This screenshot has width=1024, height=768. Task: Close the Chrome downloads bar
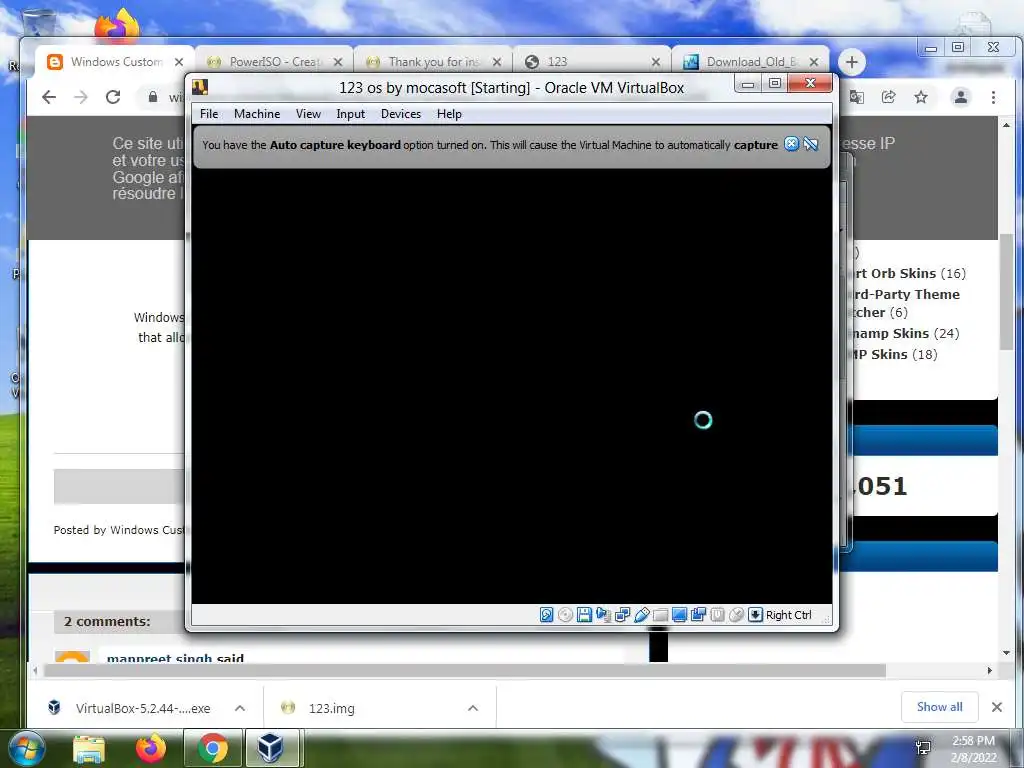[x=997, y=707]
